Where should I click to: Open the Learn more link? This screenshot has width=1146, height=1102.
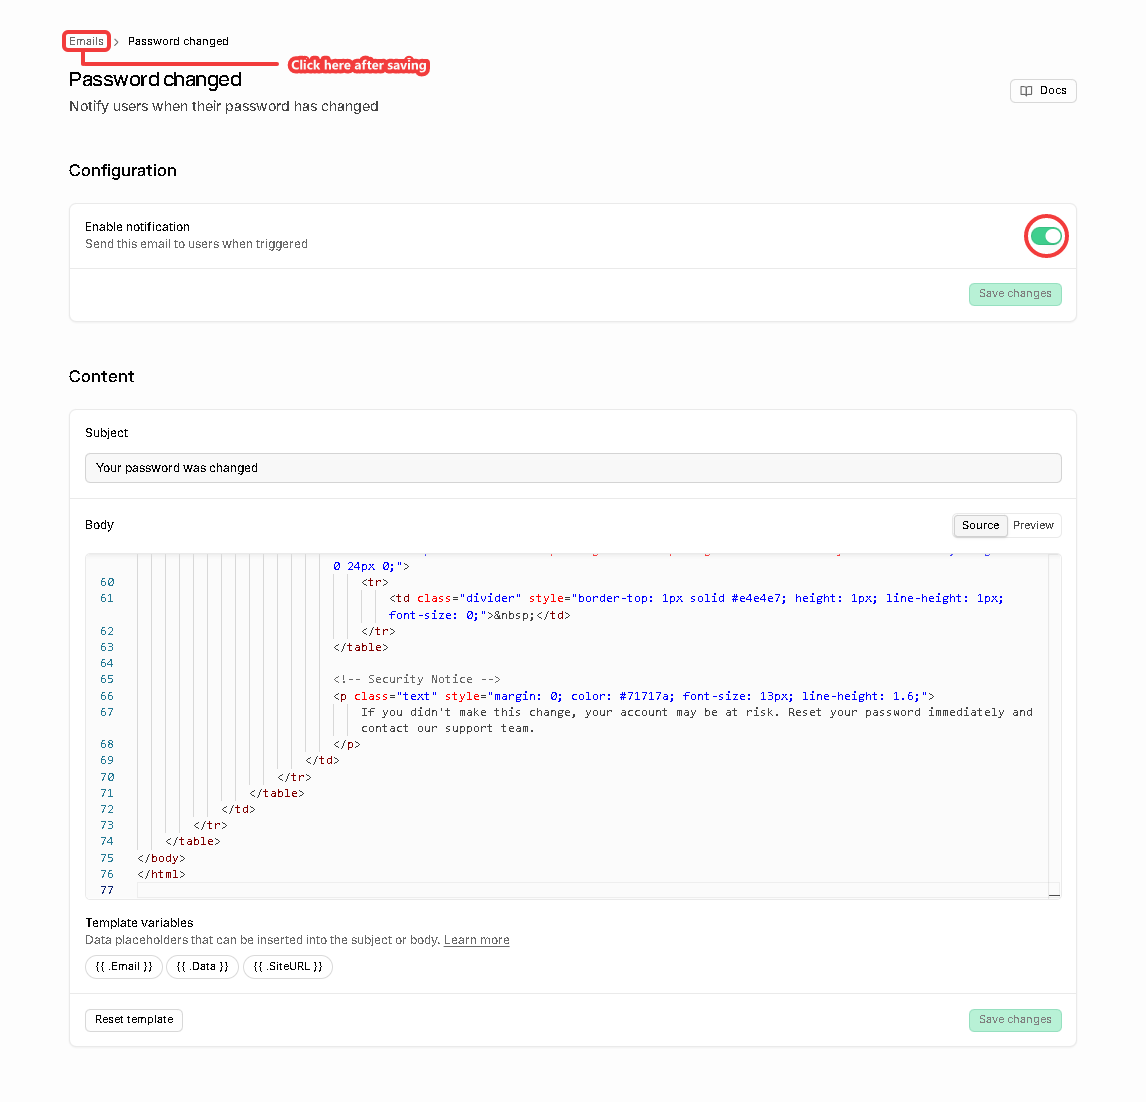click(x=477, y=940)
